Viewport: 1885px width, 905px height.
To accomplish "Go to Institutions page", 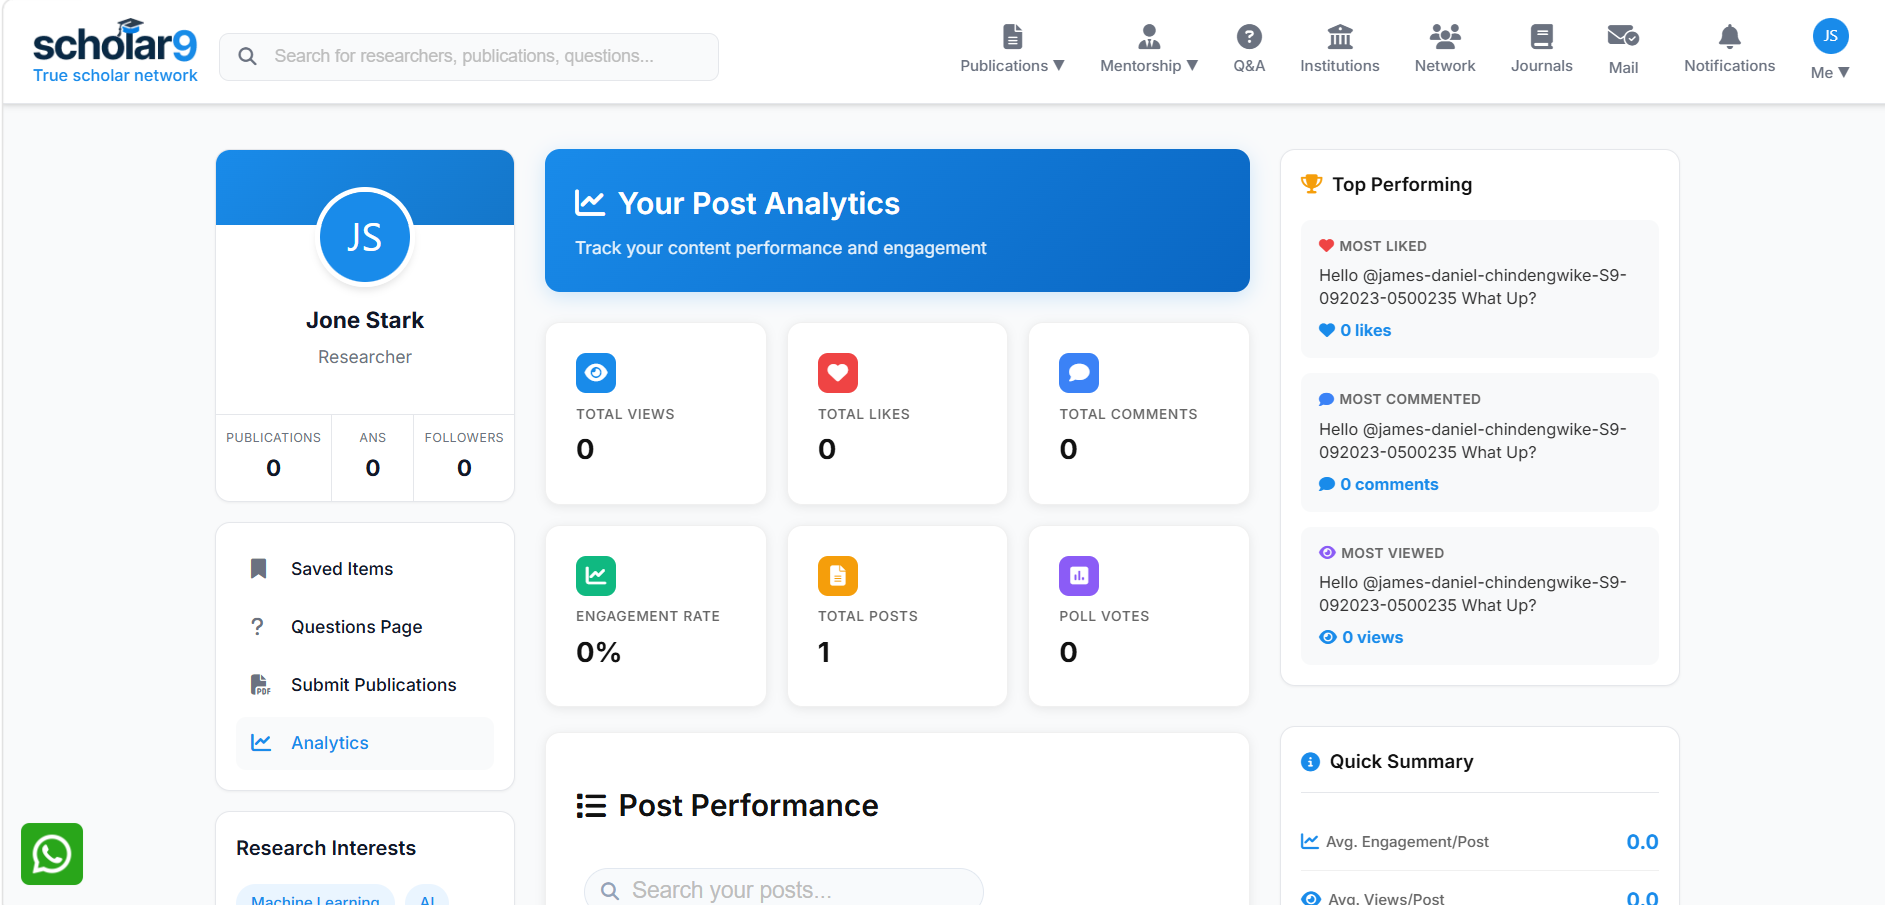I will click(x=1339, y=49).
